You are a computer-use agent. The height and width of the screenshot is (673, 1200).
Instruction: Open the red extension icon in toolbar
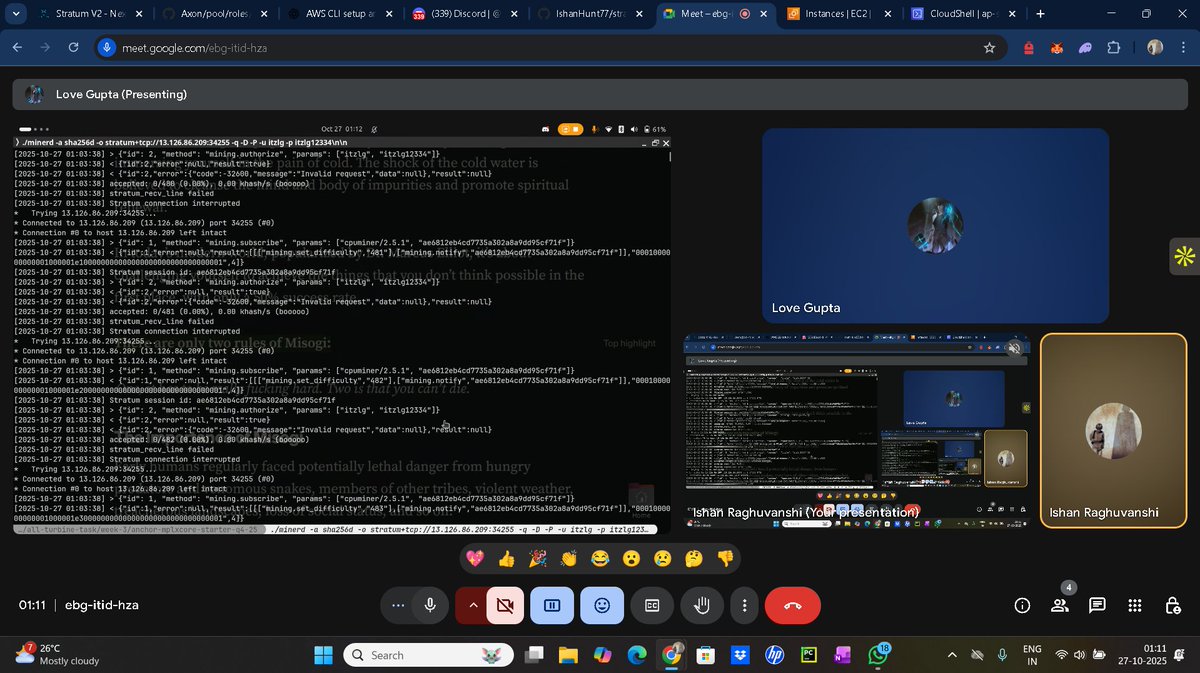pos(1028,47)
